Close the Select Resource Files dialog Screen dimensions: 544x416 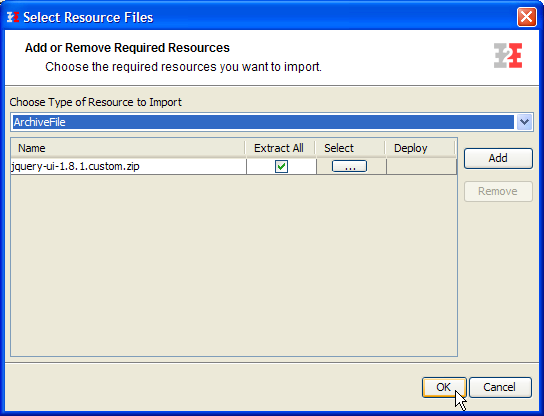click(x=526, y=17)
